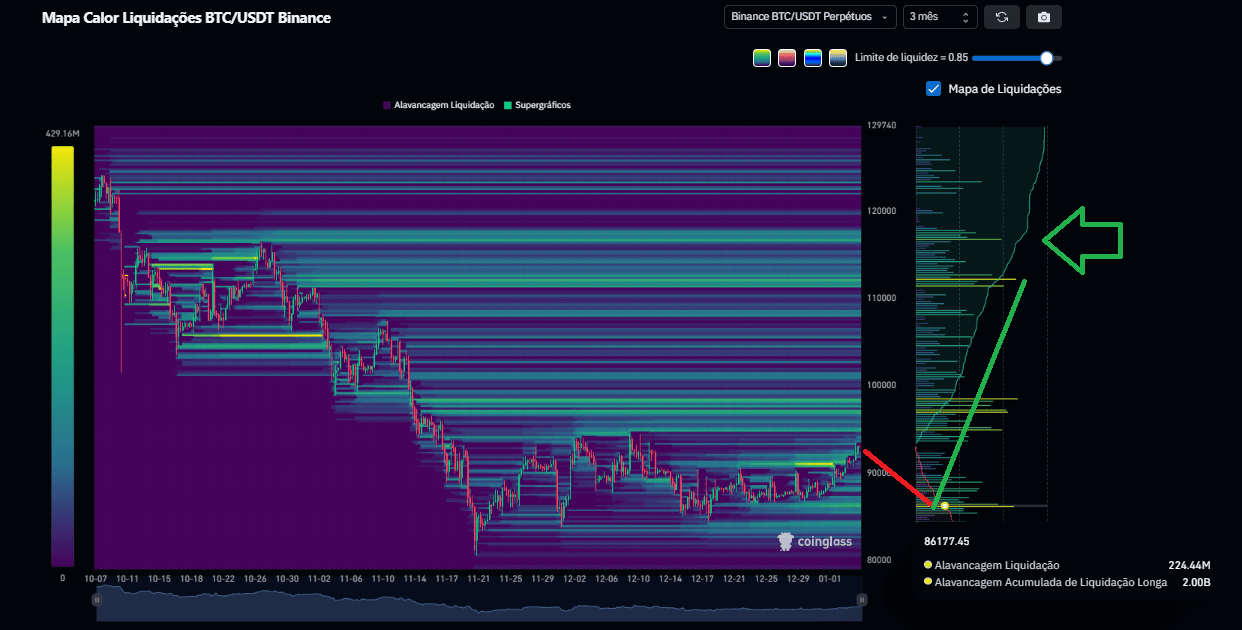
Task: Uncheck the Mapa de Liquidações checkbox
Action: pos(934,89)
